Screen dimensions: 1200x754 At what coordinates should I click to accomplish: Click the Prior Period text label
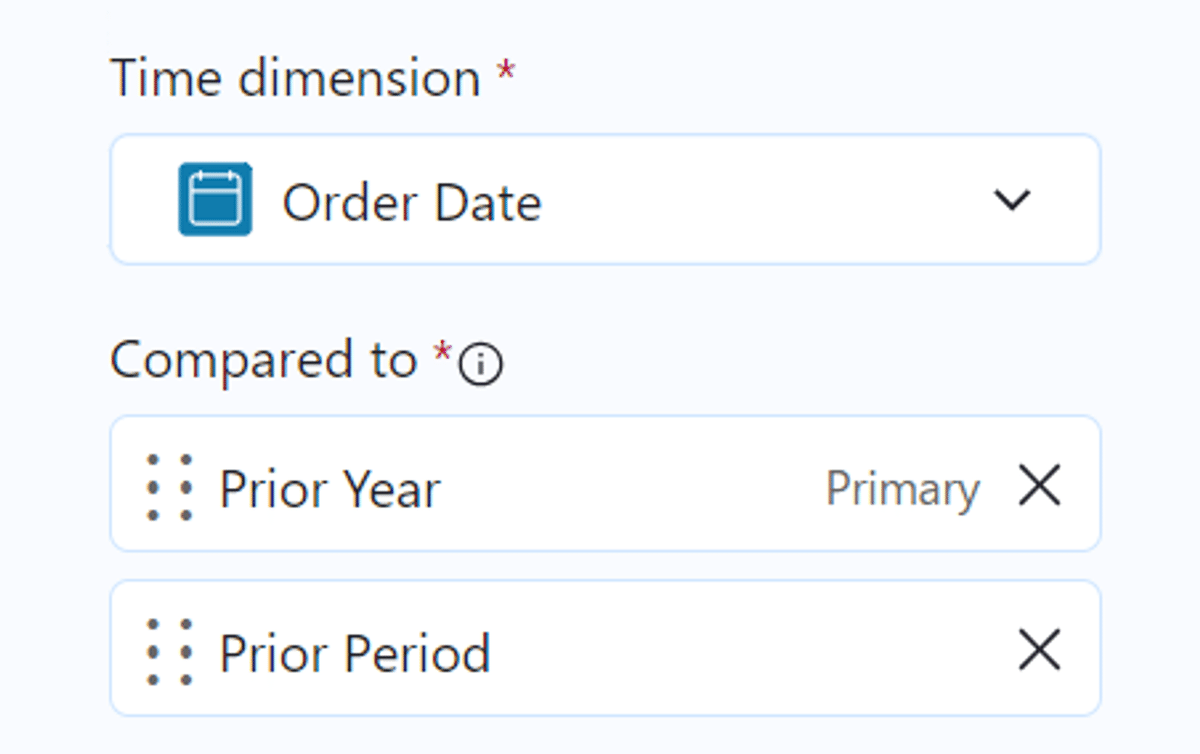coord(355,654)
